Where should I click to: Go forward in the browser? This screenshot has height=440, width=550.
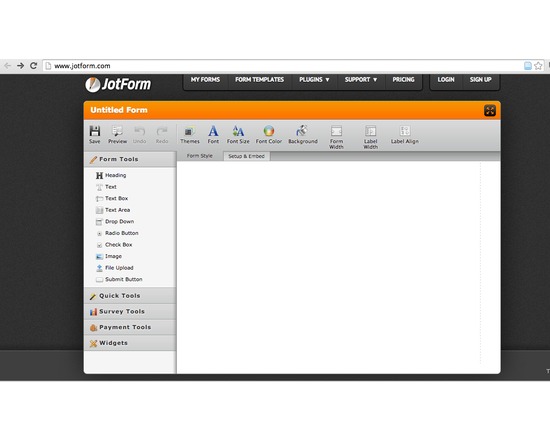[20, 66]
